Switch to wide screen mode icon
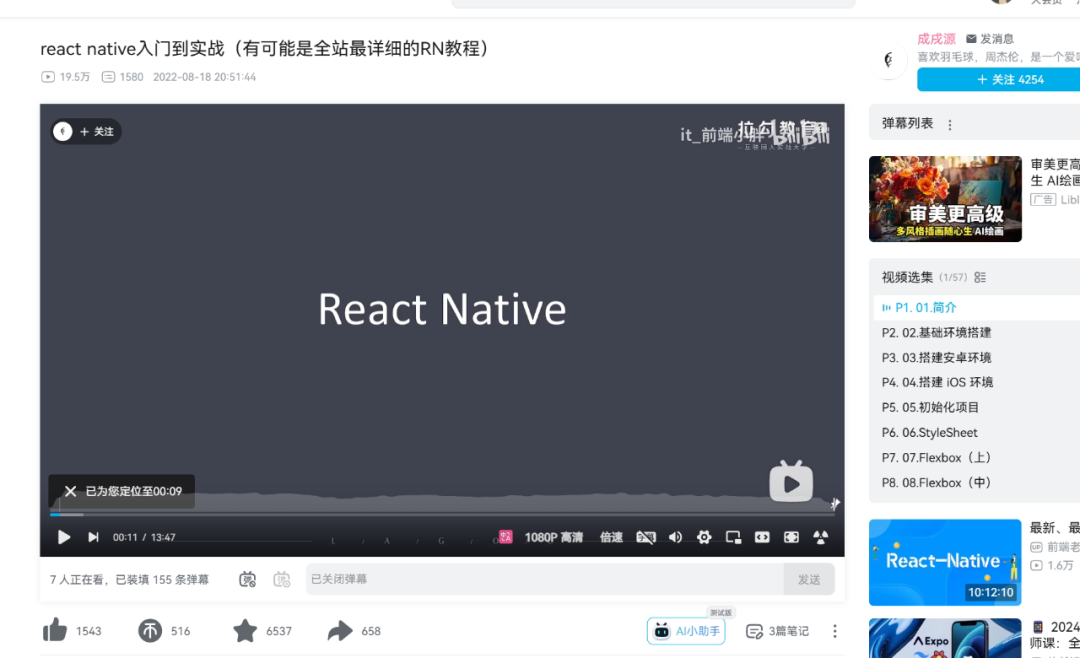This screenshot has width=1080, height=658. [762, 537]
